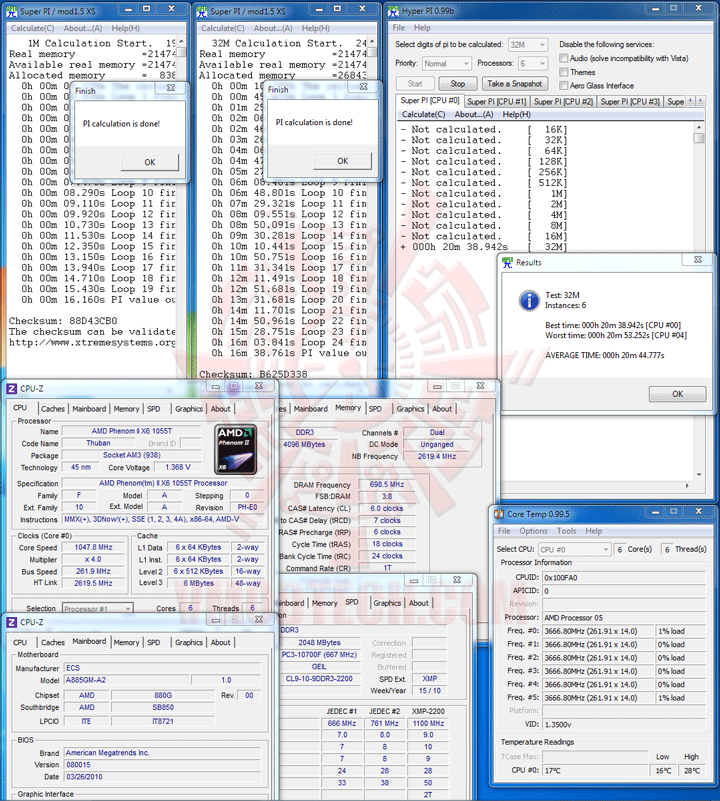Click Core Speed value 1047.8 MHz
This screenshot has height=801, width=720.
point(94,547)
